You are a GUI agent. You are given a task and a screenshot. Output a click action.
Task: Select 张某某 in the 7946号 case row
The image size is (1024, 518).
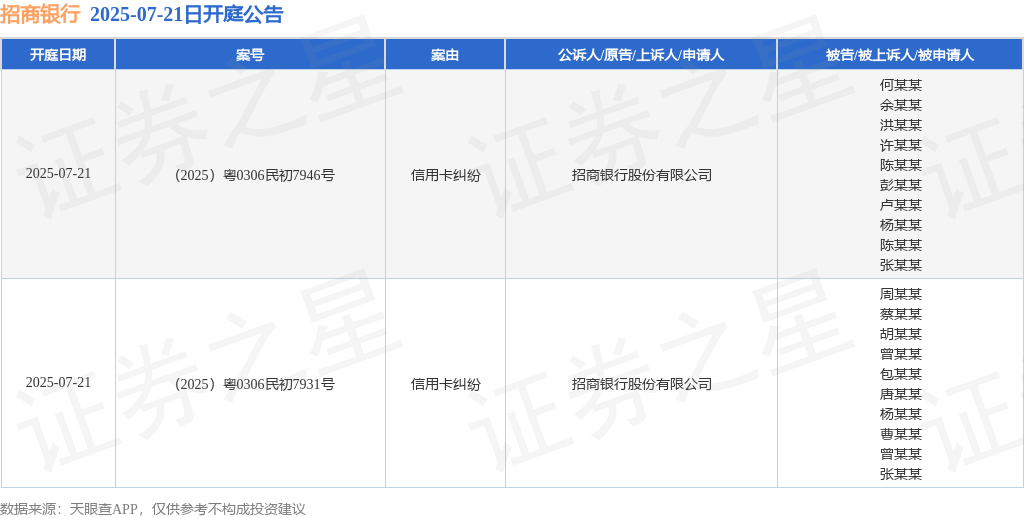pos(901,265)
